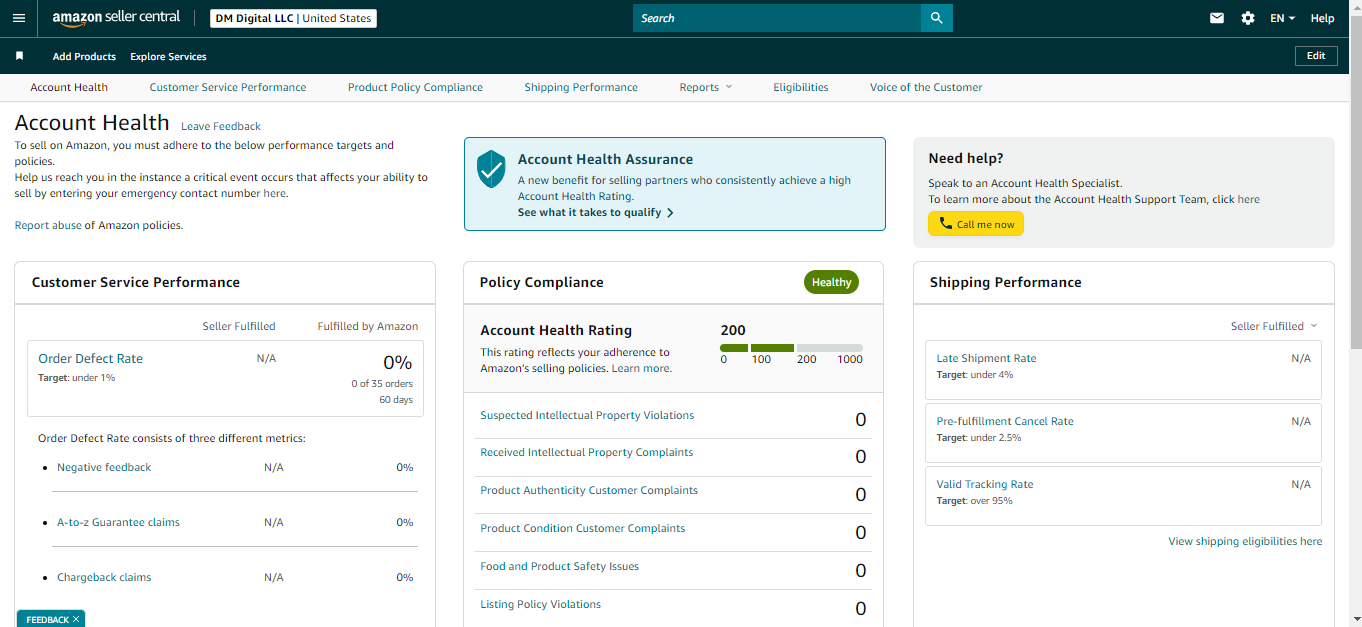Open Seller Fulfilled dropdown in Shipping Performance
Image resolution: width=1362 pixels, height=627 pixels.
coord(1274,326)
